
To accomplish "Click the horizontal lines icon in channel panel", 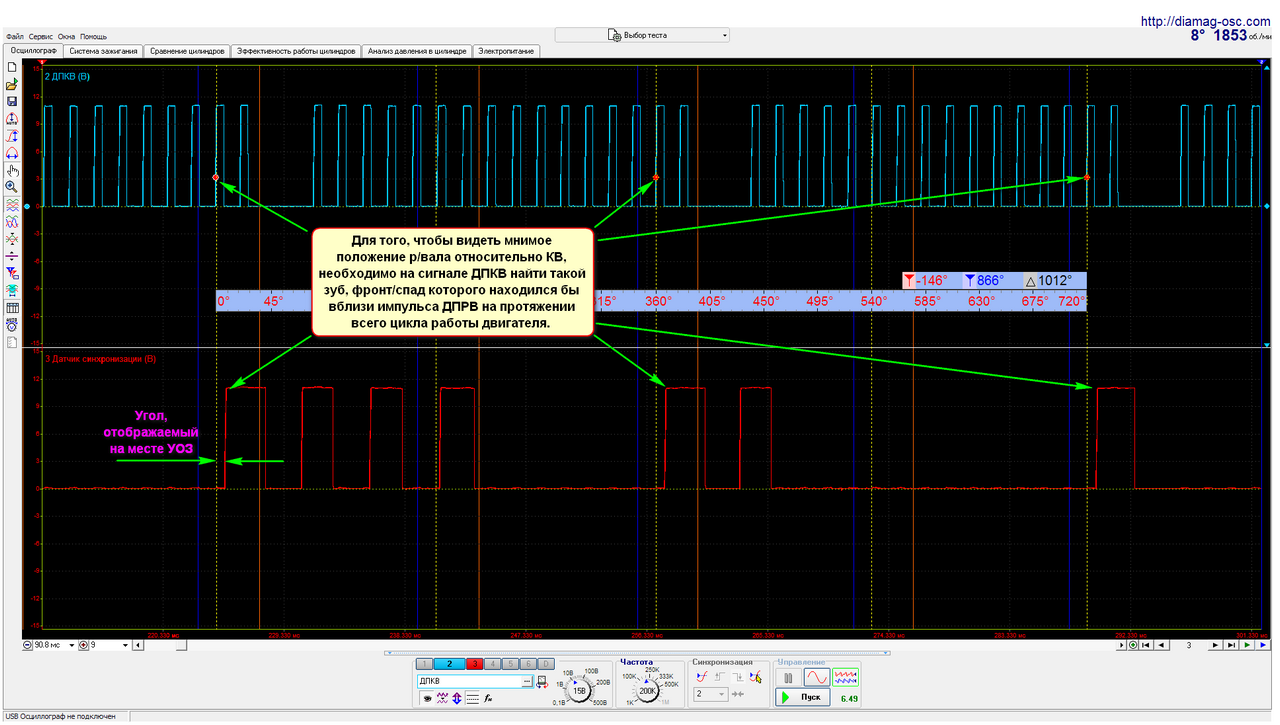I will (472, 698).
